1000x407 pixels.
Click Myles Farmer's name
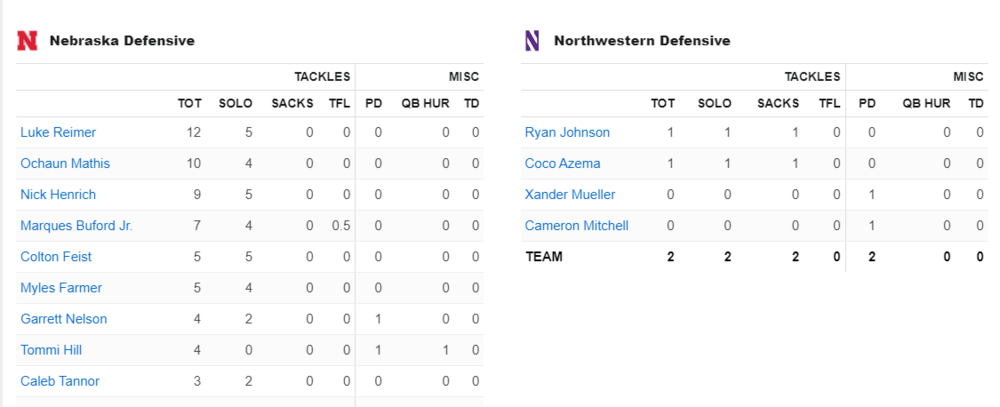60,288
